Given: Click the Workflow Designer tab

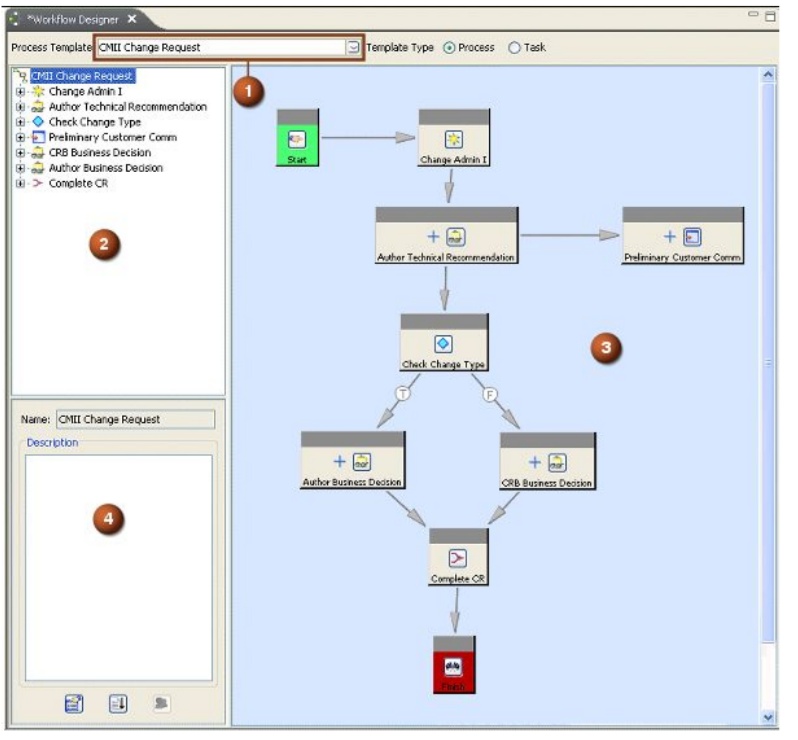Looking at the screenshot, I should click(72, 19).
